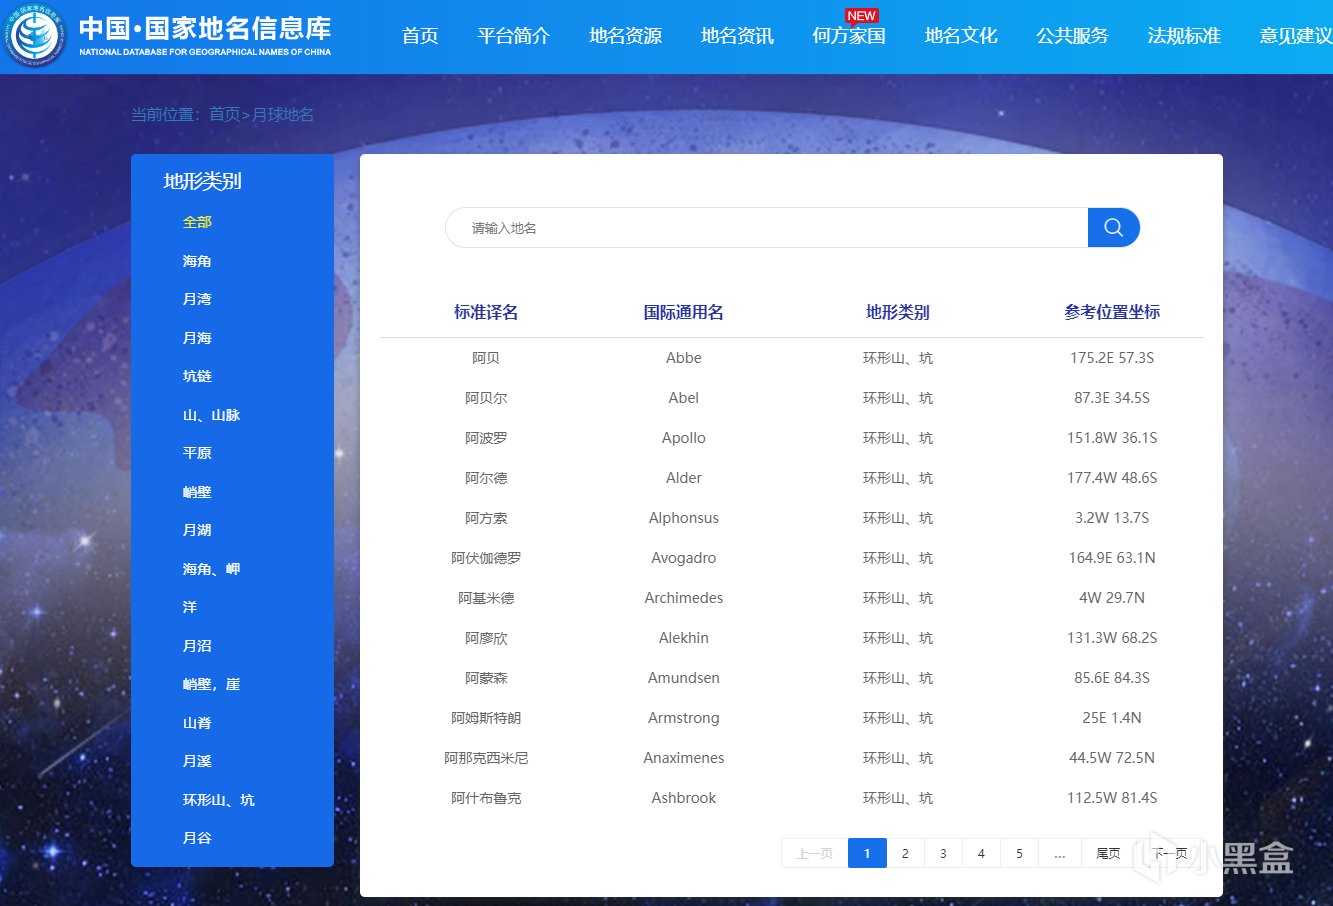Filter by 峭壁，崖 terrain category

click(211, 684)
